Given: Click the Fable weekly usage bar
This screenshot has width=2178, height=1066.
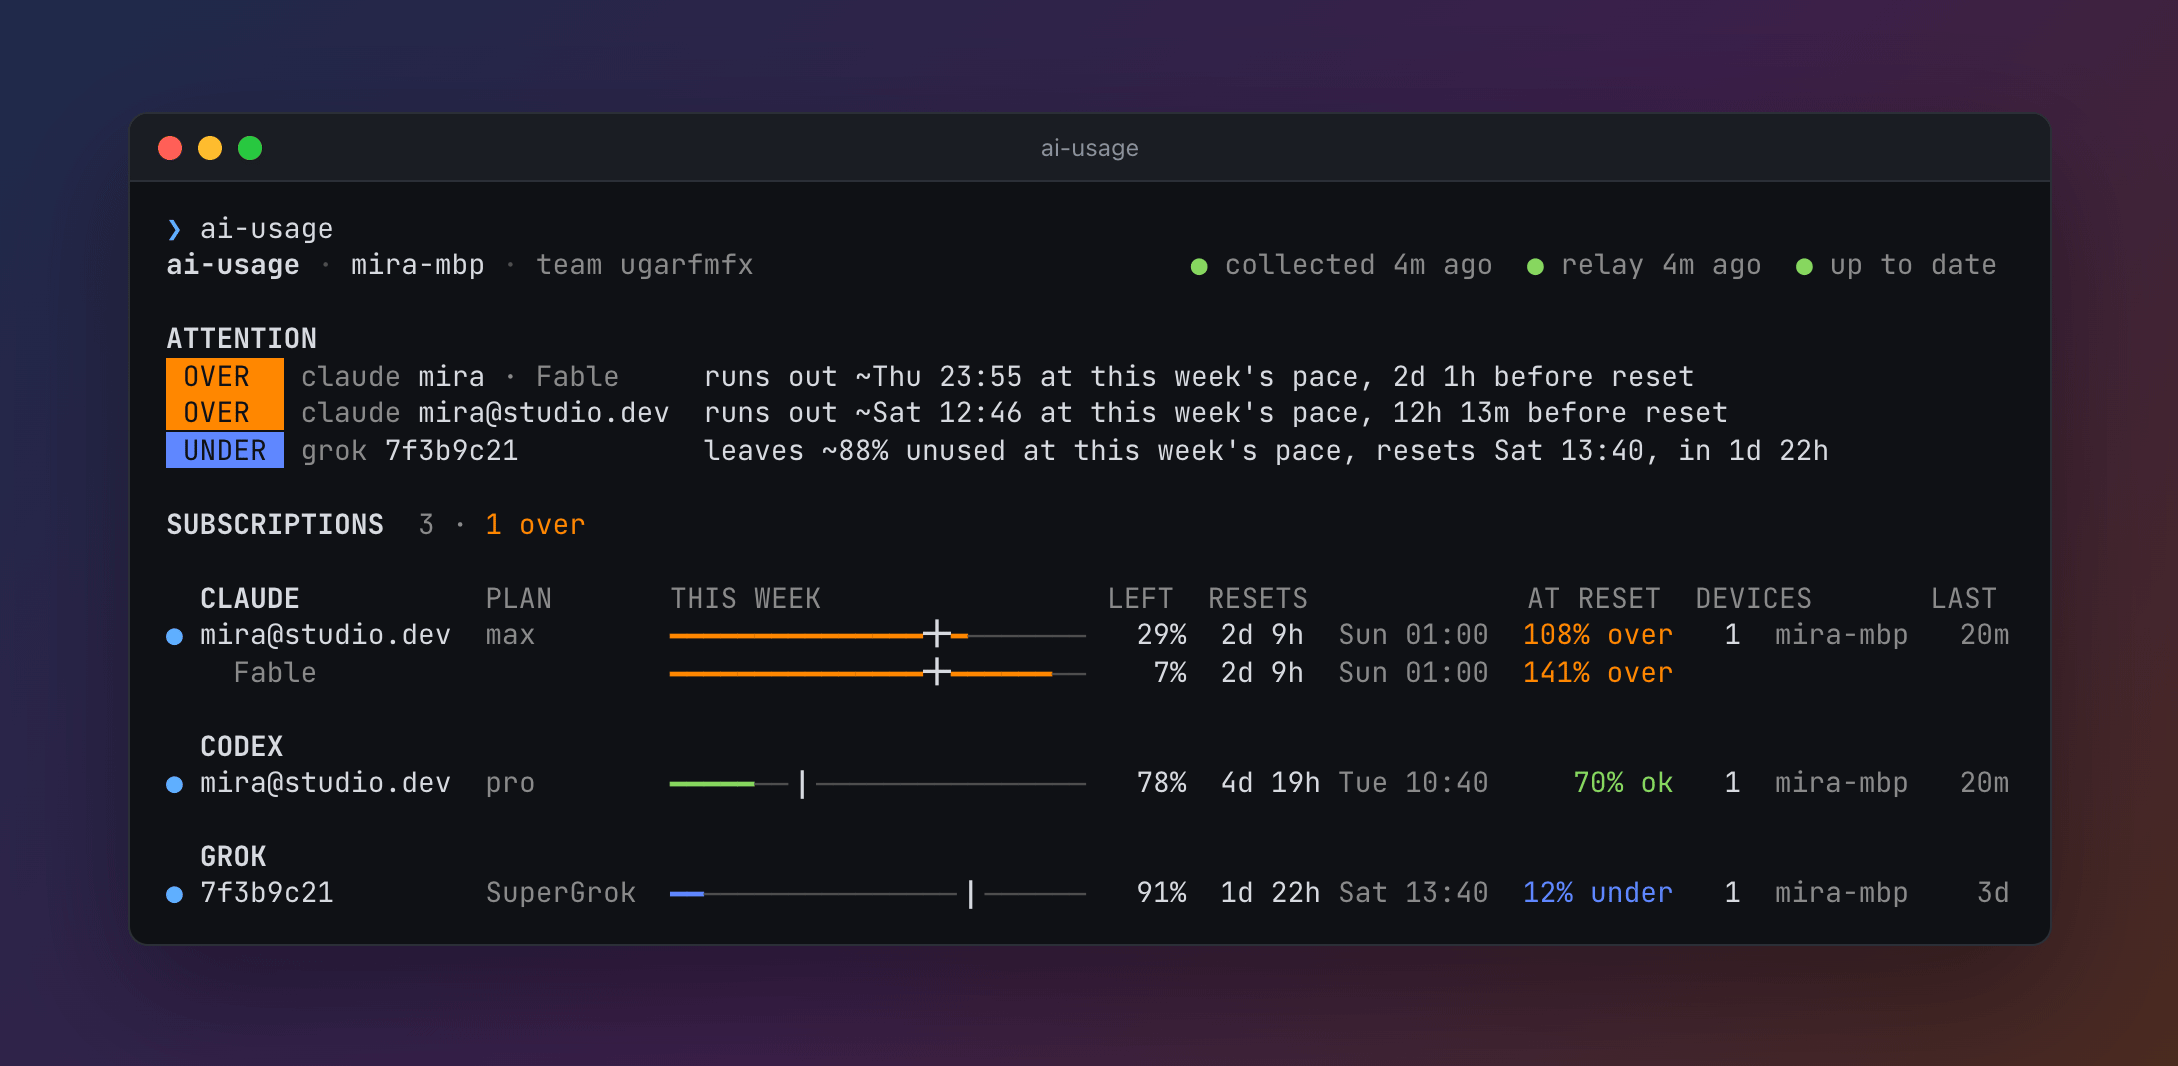Looking at the screenshot, I should point(877,673).
